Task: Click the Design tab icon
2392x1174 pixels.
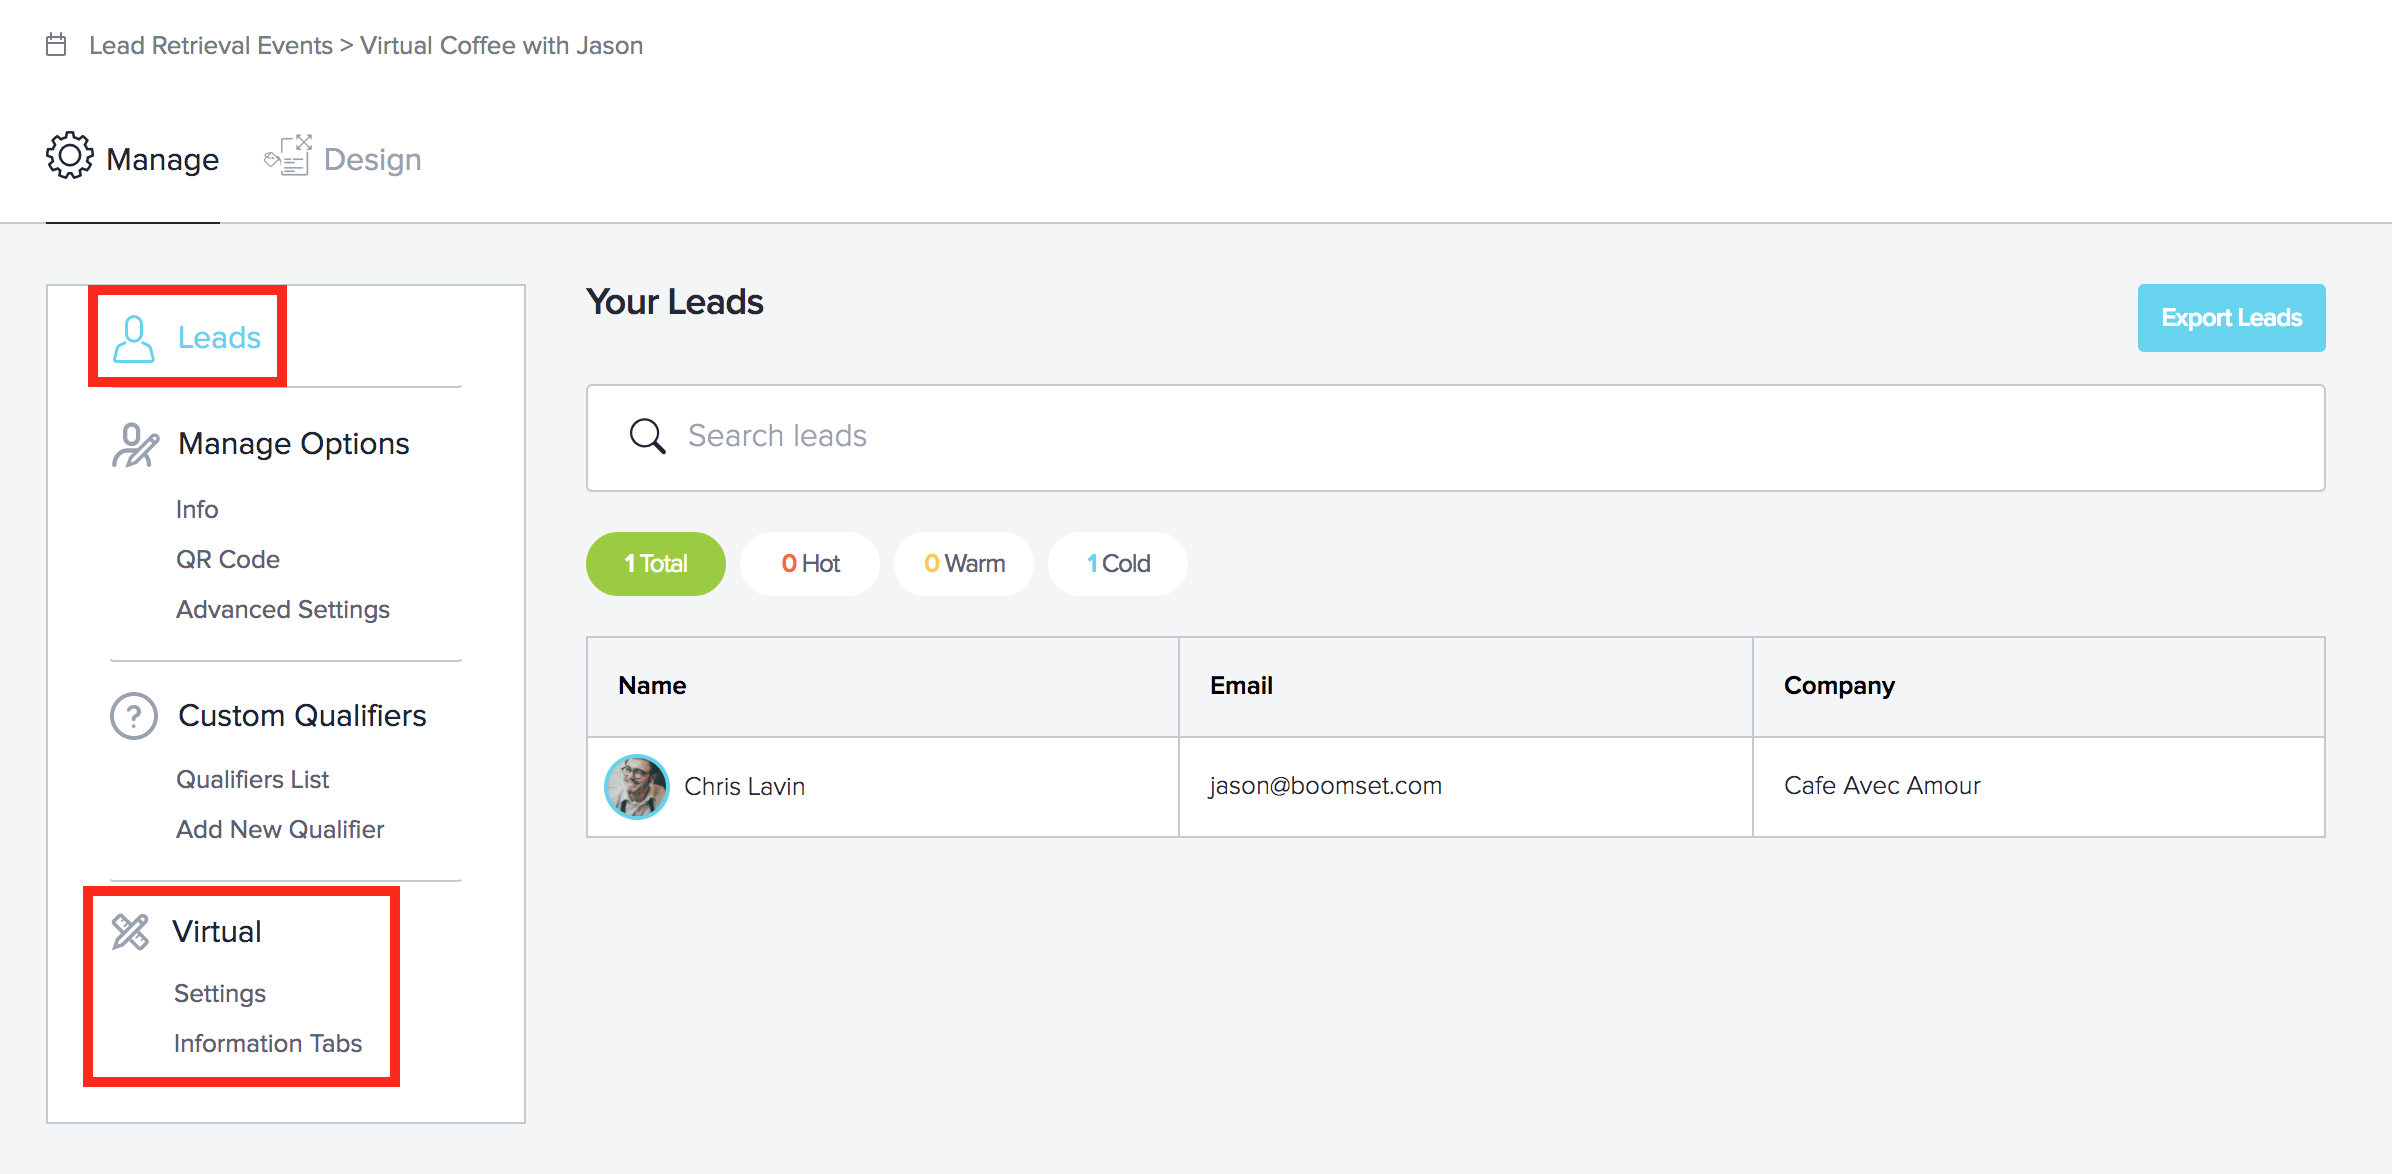Action: [288, 156]
